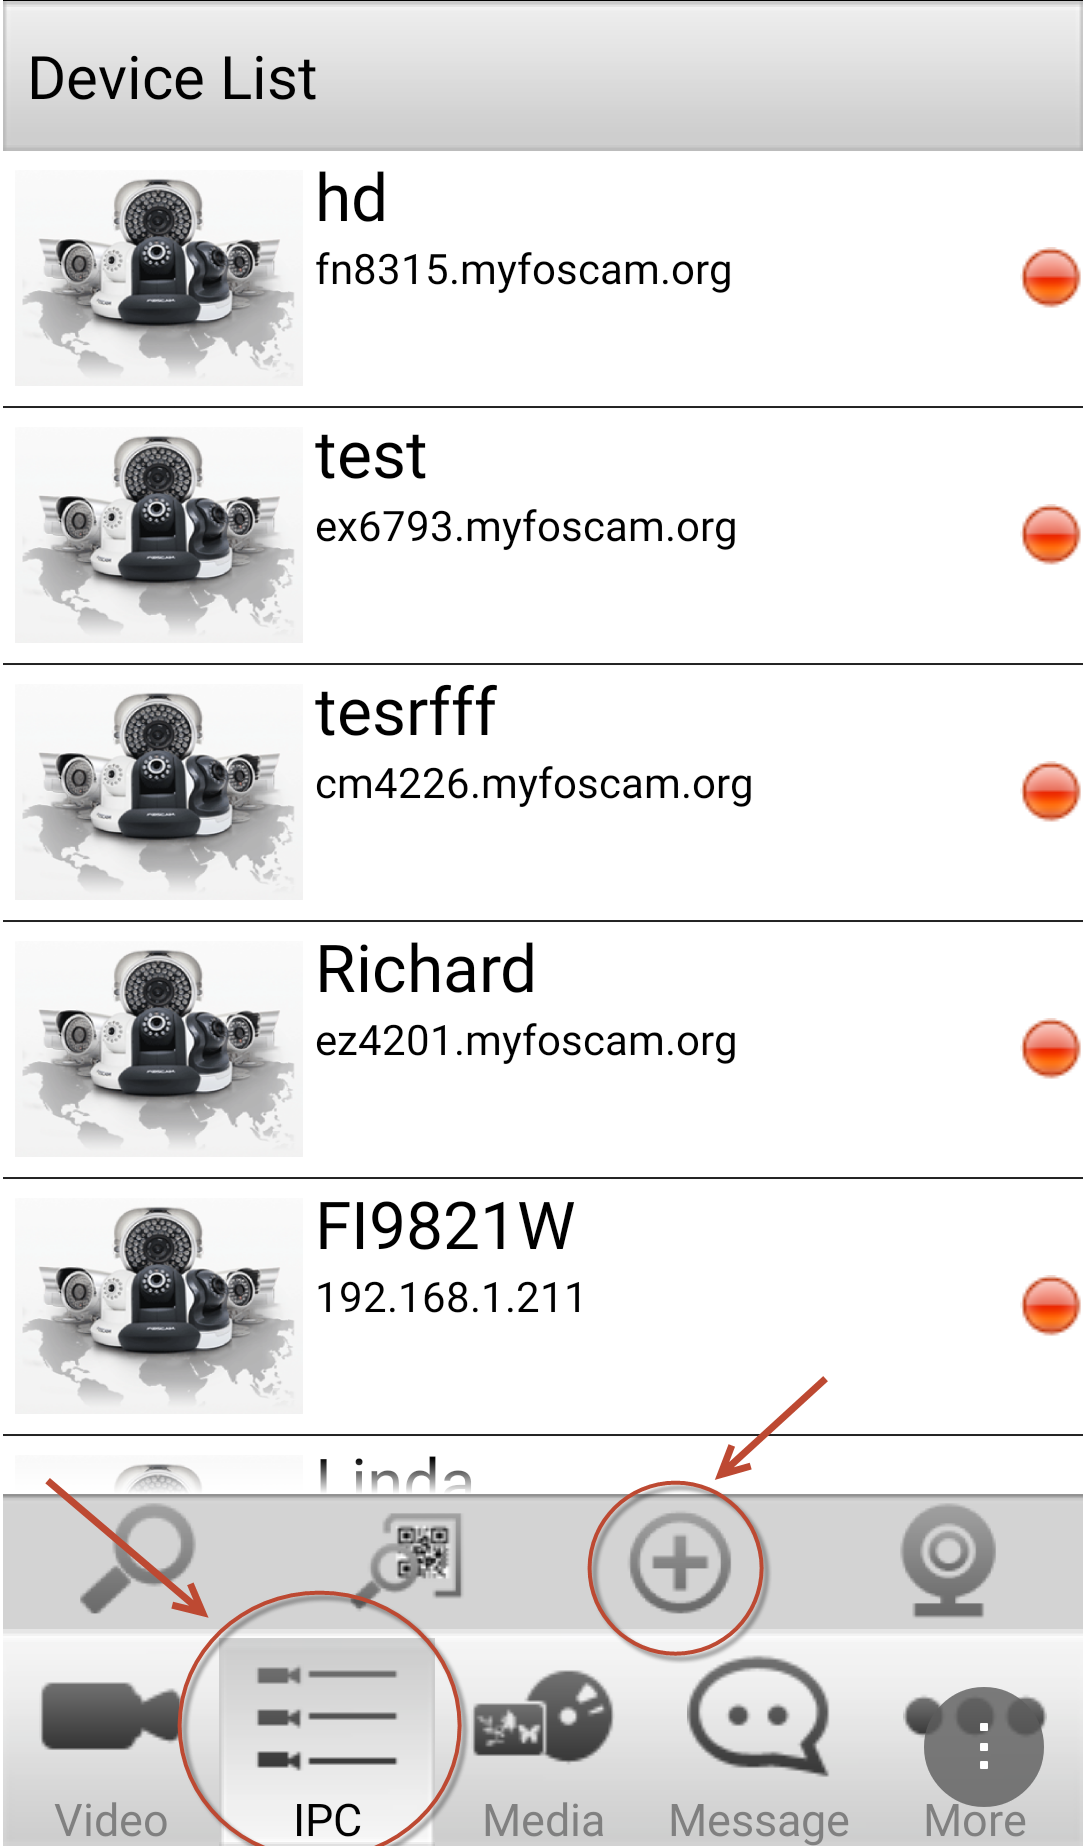This screenshot has height=1846, width=1083.
Task: Switch to the Video tab
Action: (x=111, y=1741)
